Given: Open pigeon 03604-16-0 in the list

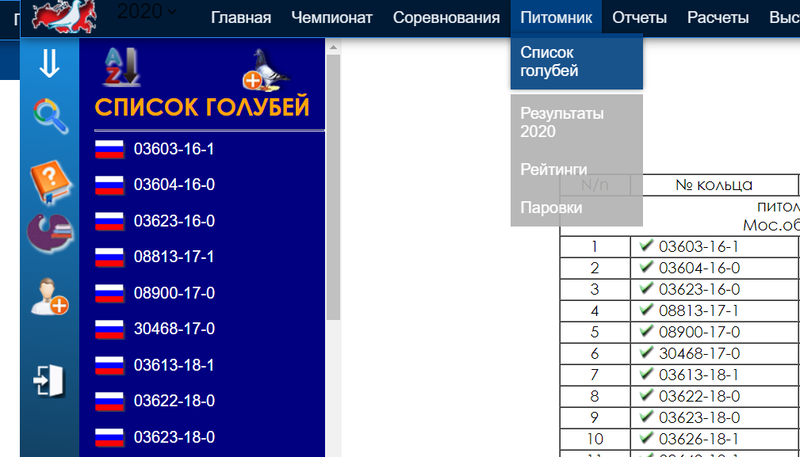Looking at the screenshot, I should click(x=174, y=185).
